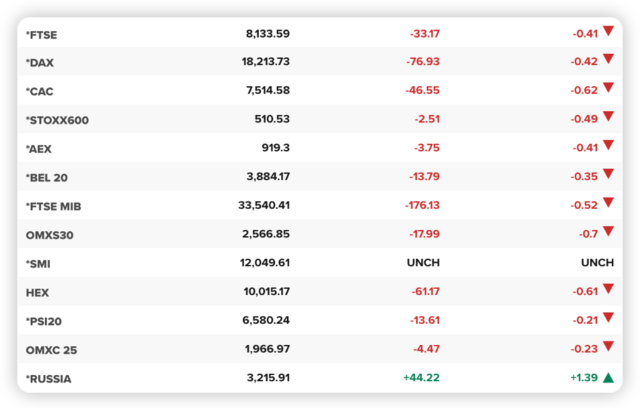Click the SMI UNCH change value
Screen dimensions: 640x410
pos(423,263)
